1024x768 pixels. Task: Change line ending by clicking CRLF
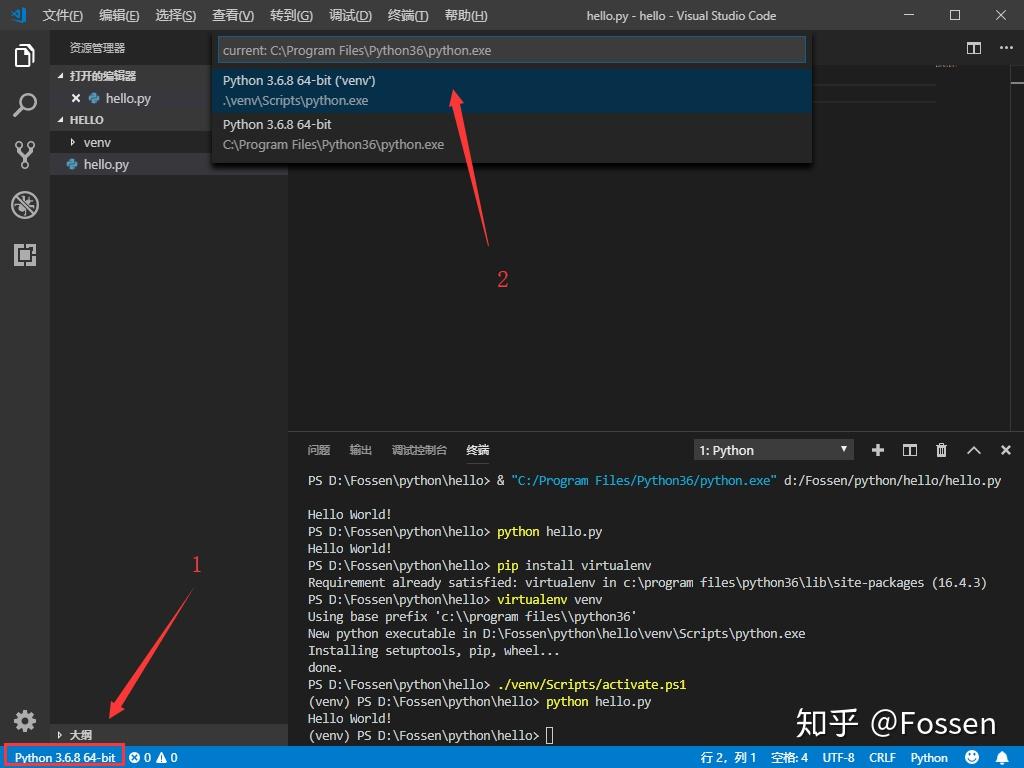click(882, 757)
